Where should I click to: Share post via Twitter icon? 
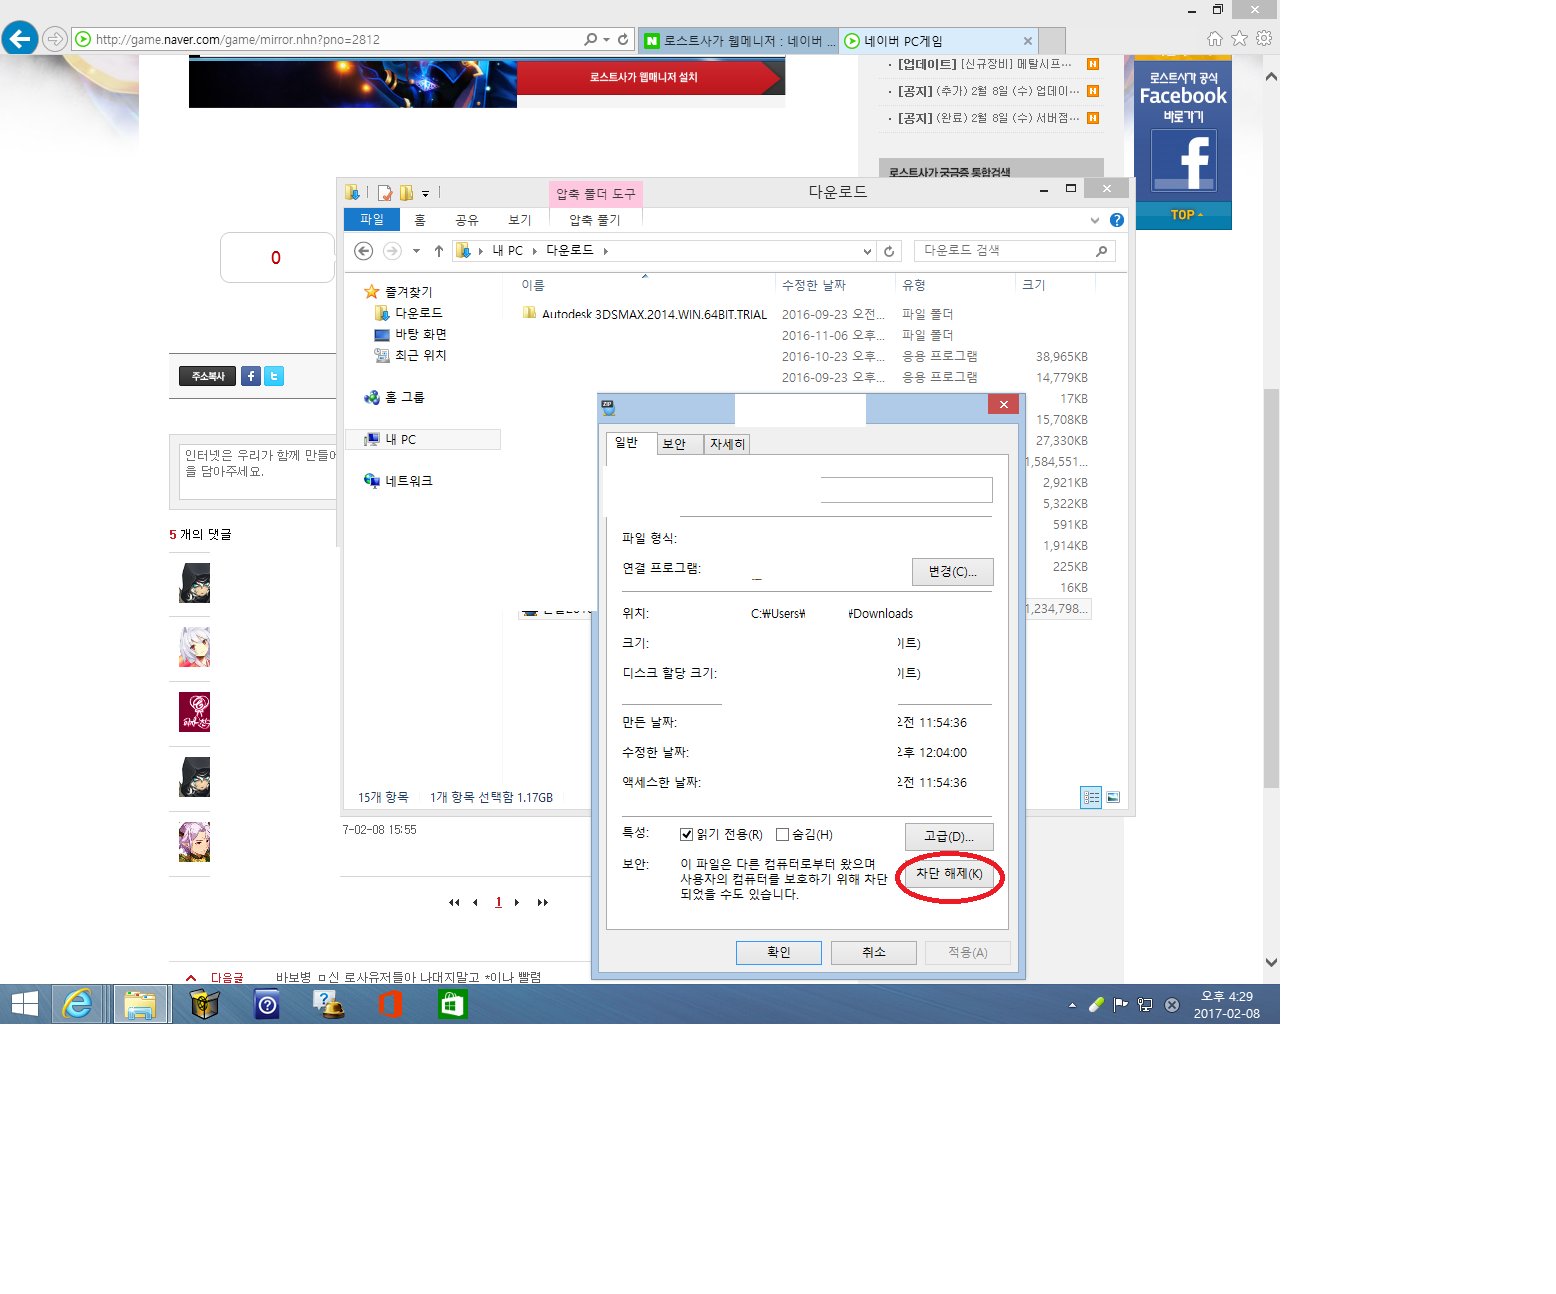coord(274,376)
